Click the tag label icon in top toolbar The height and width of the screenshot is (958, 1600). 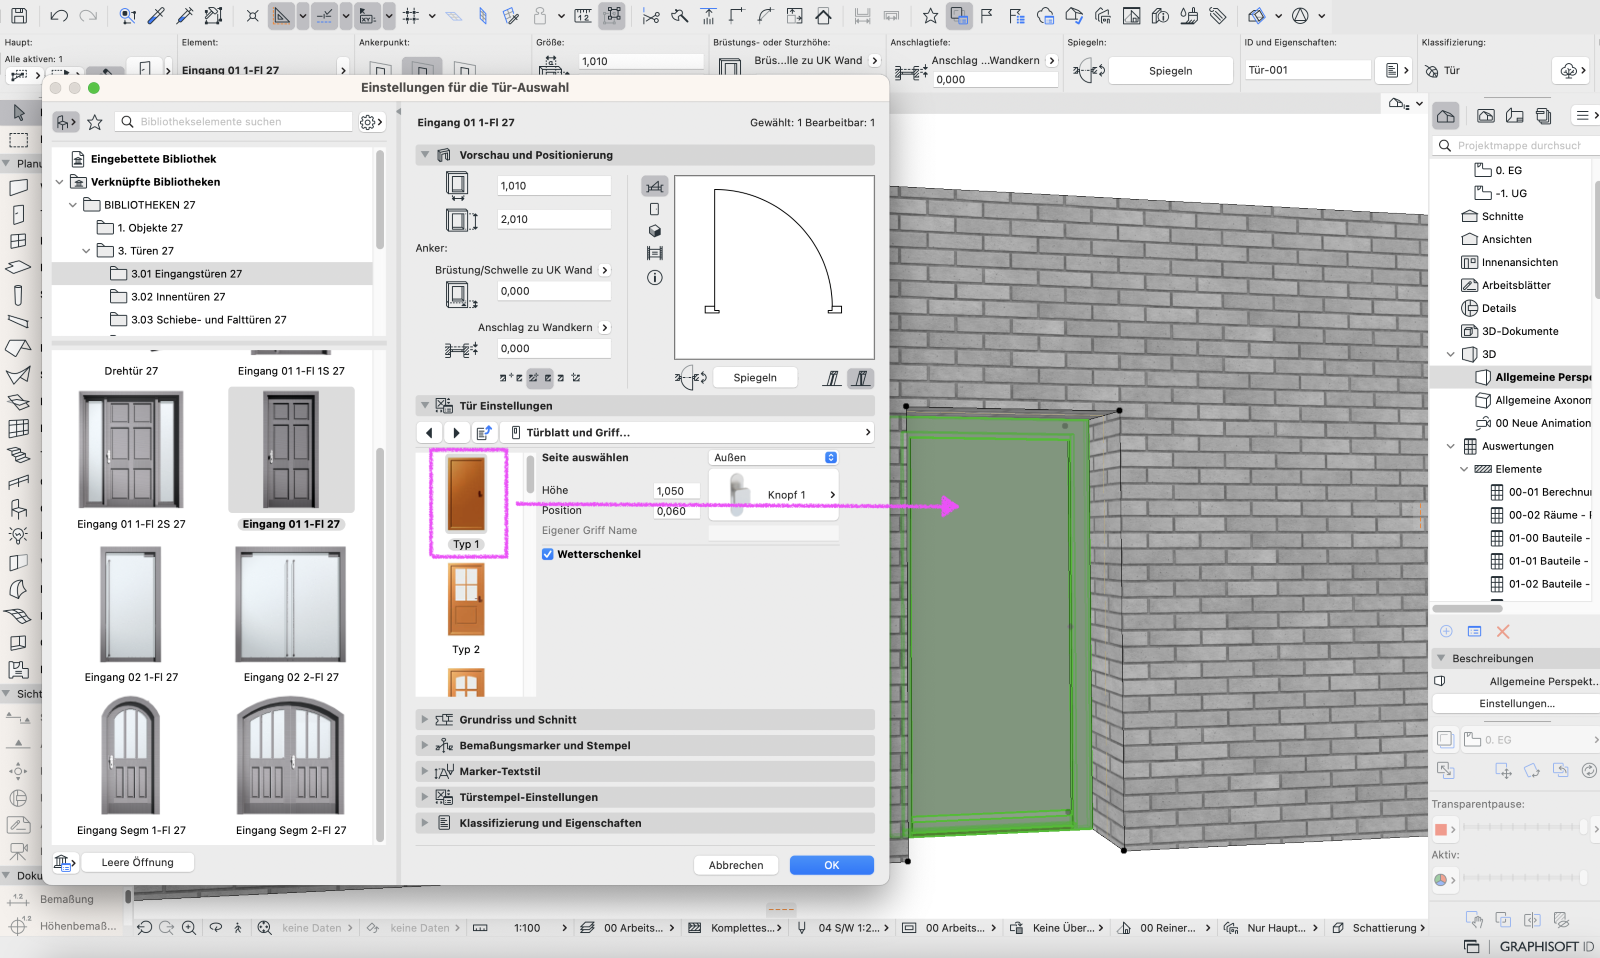click(x=1218, y=16)
